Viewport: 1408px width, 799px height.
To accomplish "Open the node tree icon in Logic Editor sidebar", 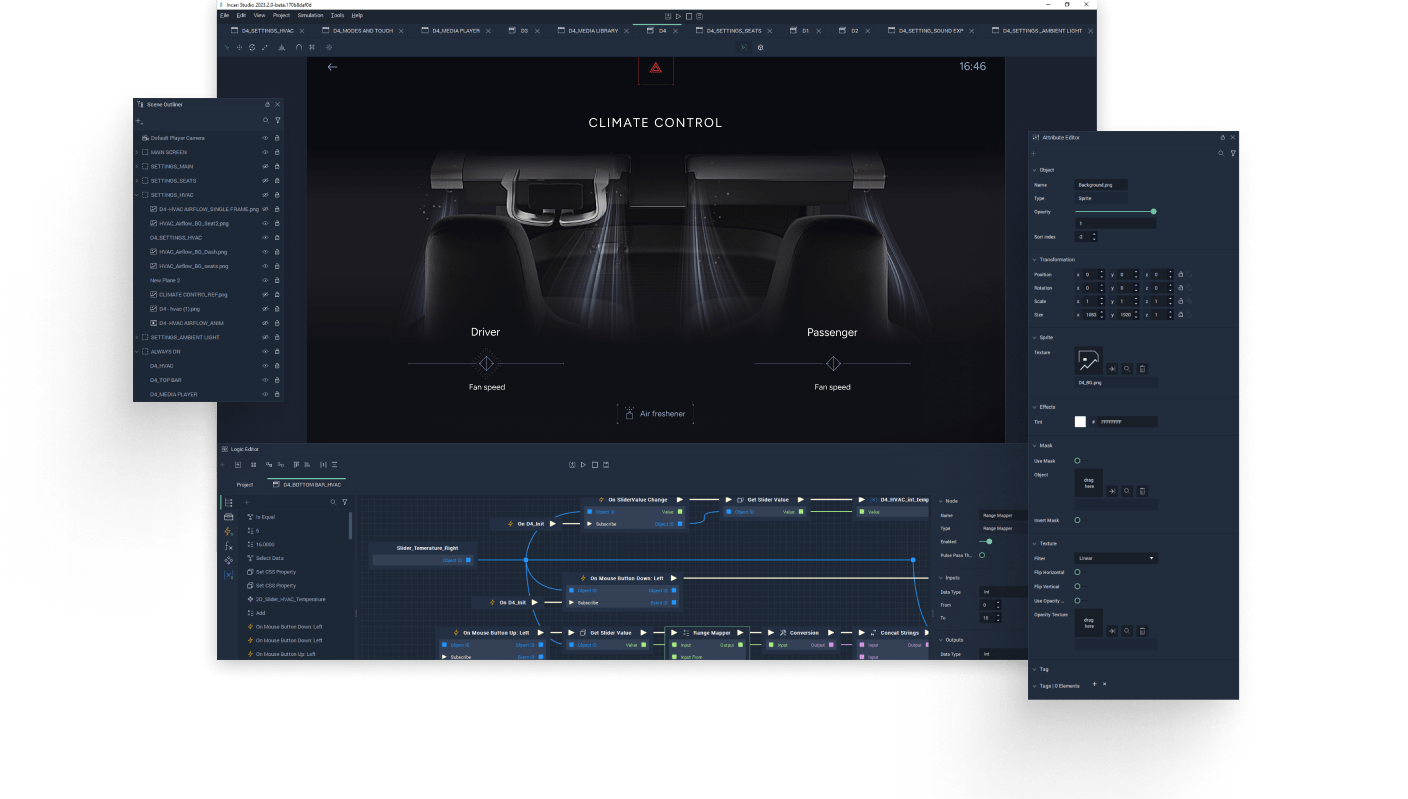I will 228,502.
